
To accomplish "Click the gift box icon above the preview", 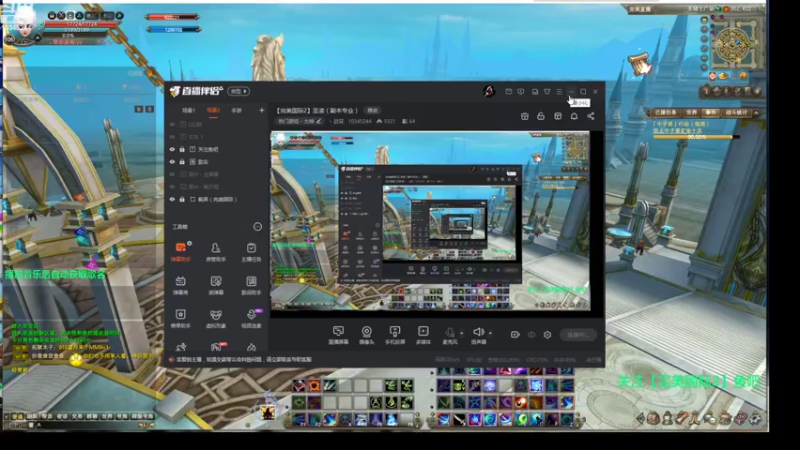I will (524, 116).
